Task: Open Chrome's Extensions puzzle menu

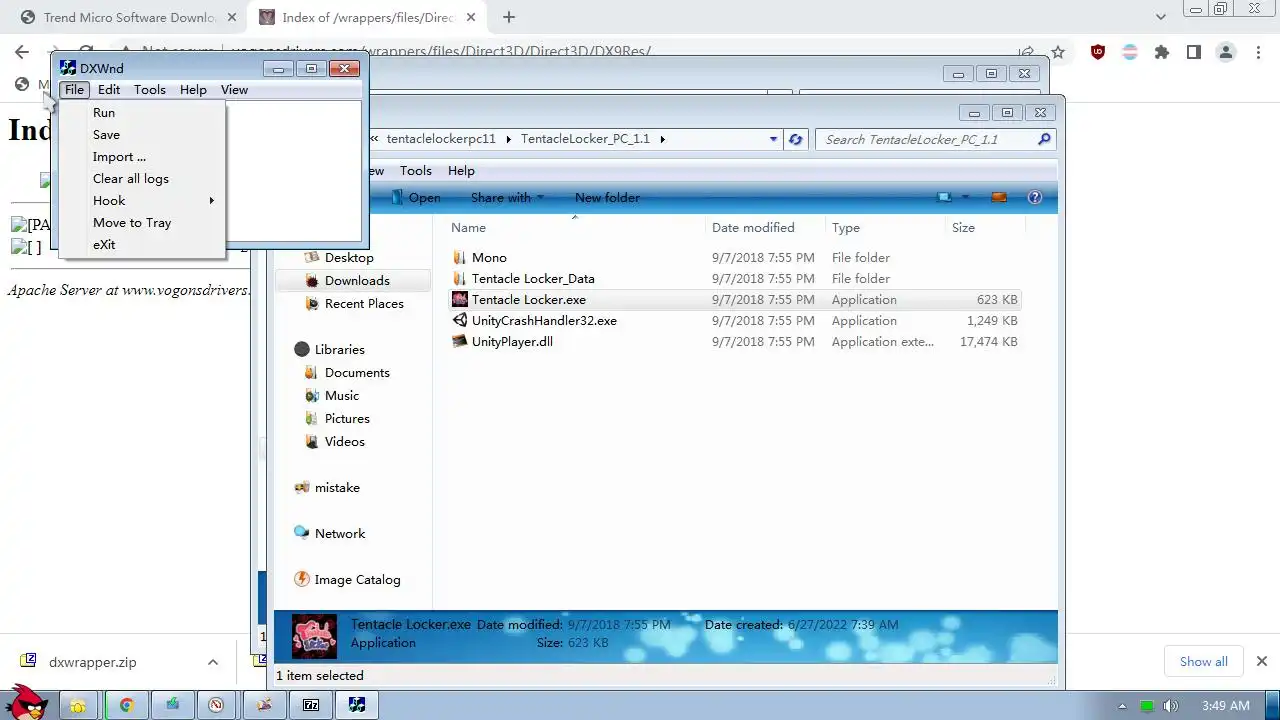Action: click(x=1162, y=52)
